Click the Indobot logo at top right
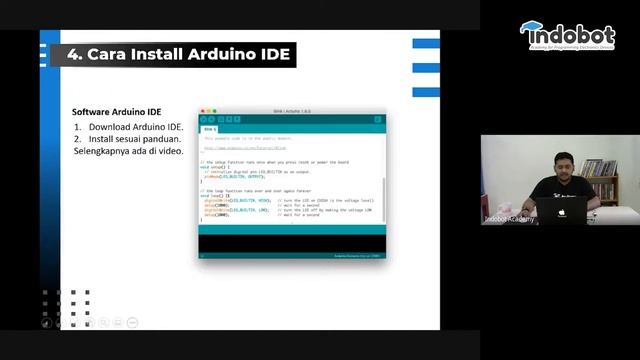The height and width of the screenshot is (360, 640). 567,36
